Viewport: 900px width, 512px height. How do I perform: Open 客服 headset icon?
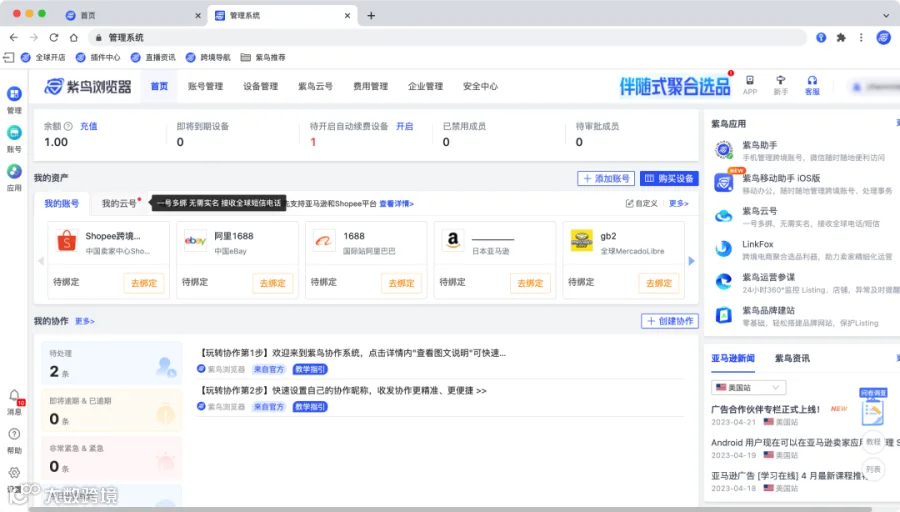pos(812,81)
